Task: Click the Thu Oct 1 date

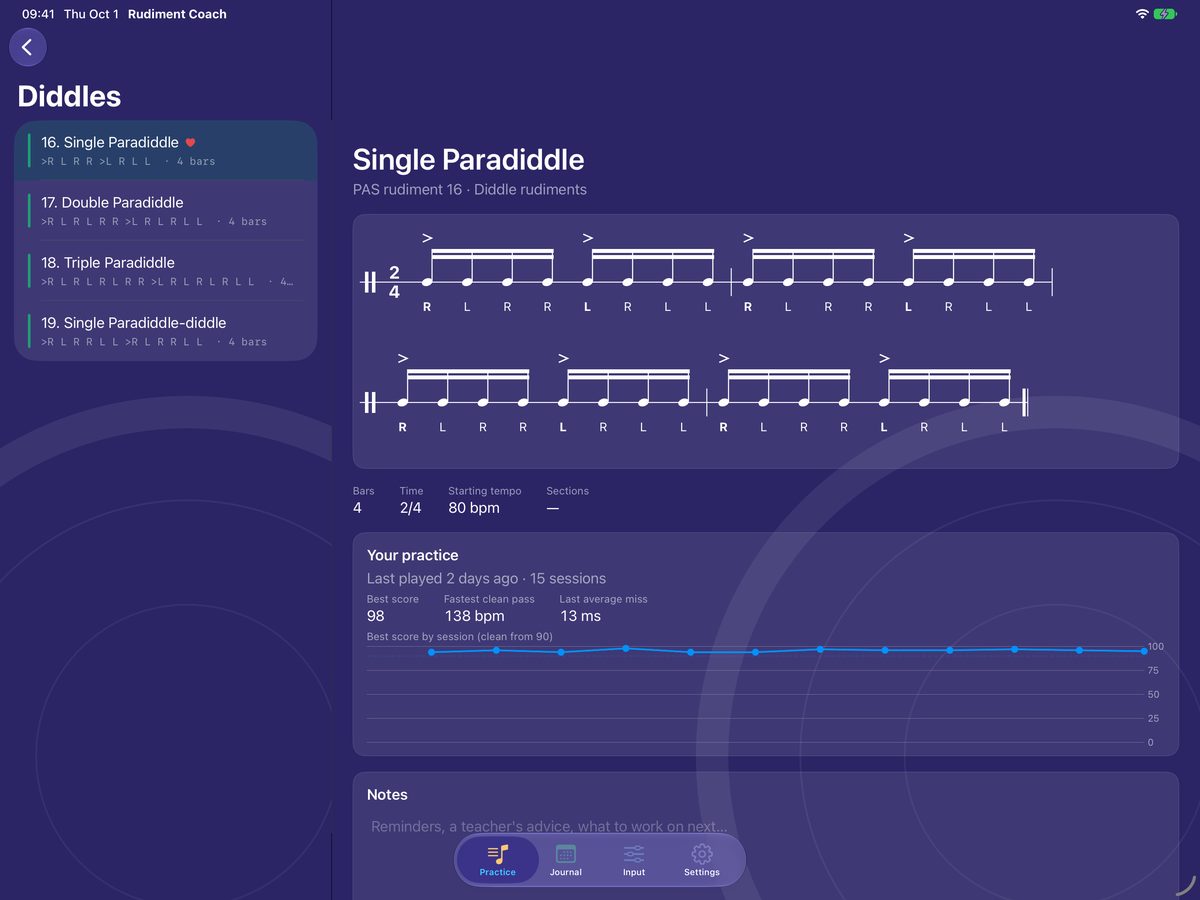Action: [91, 14]
